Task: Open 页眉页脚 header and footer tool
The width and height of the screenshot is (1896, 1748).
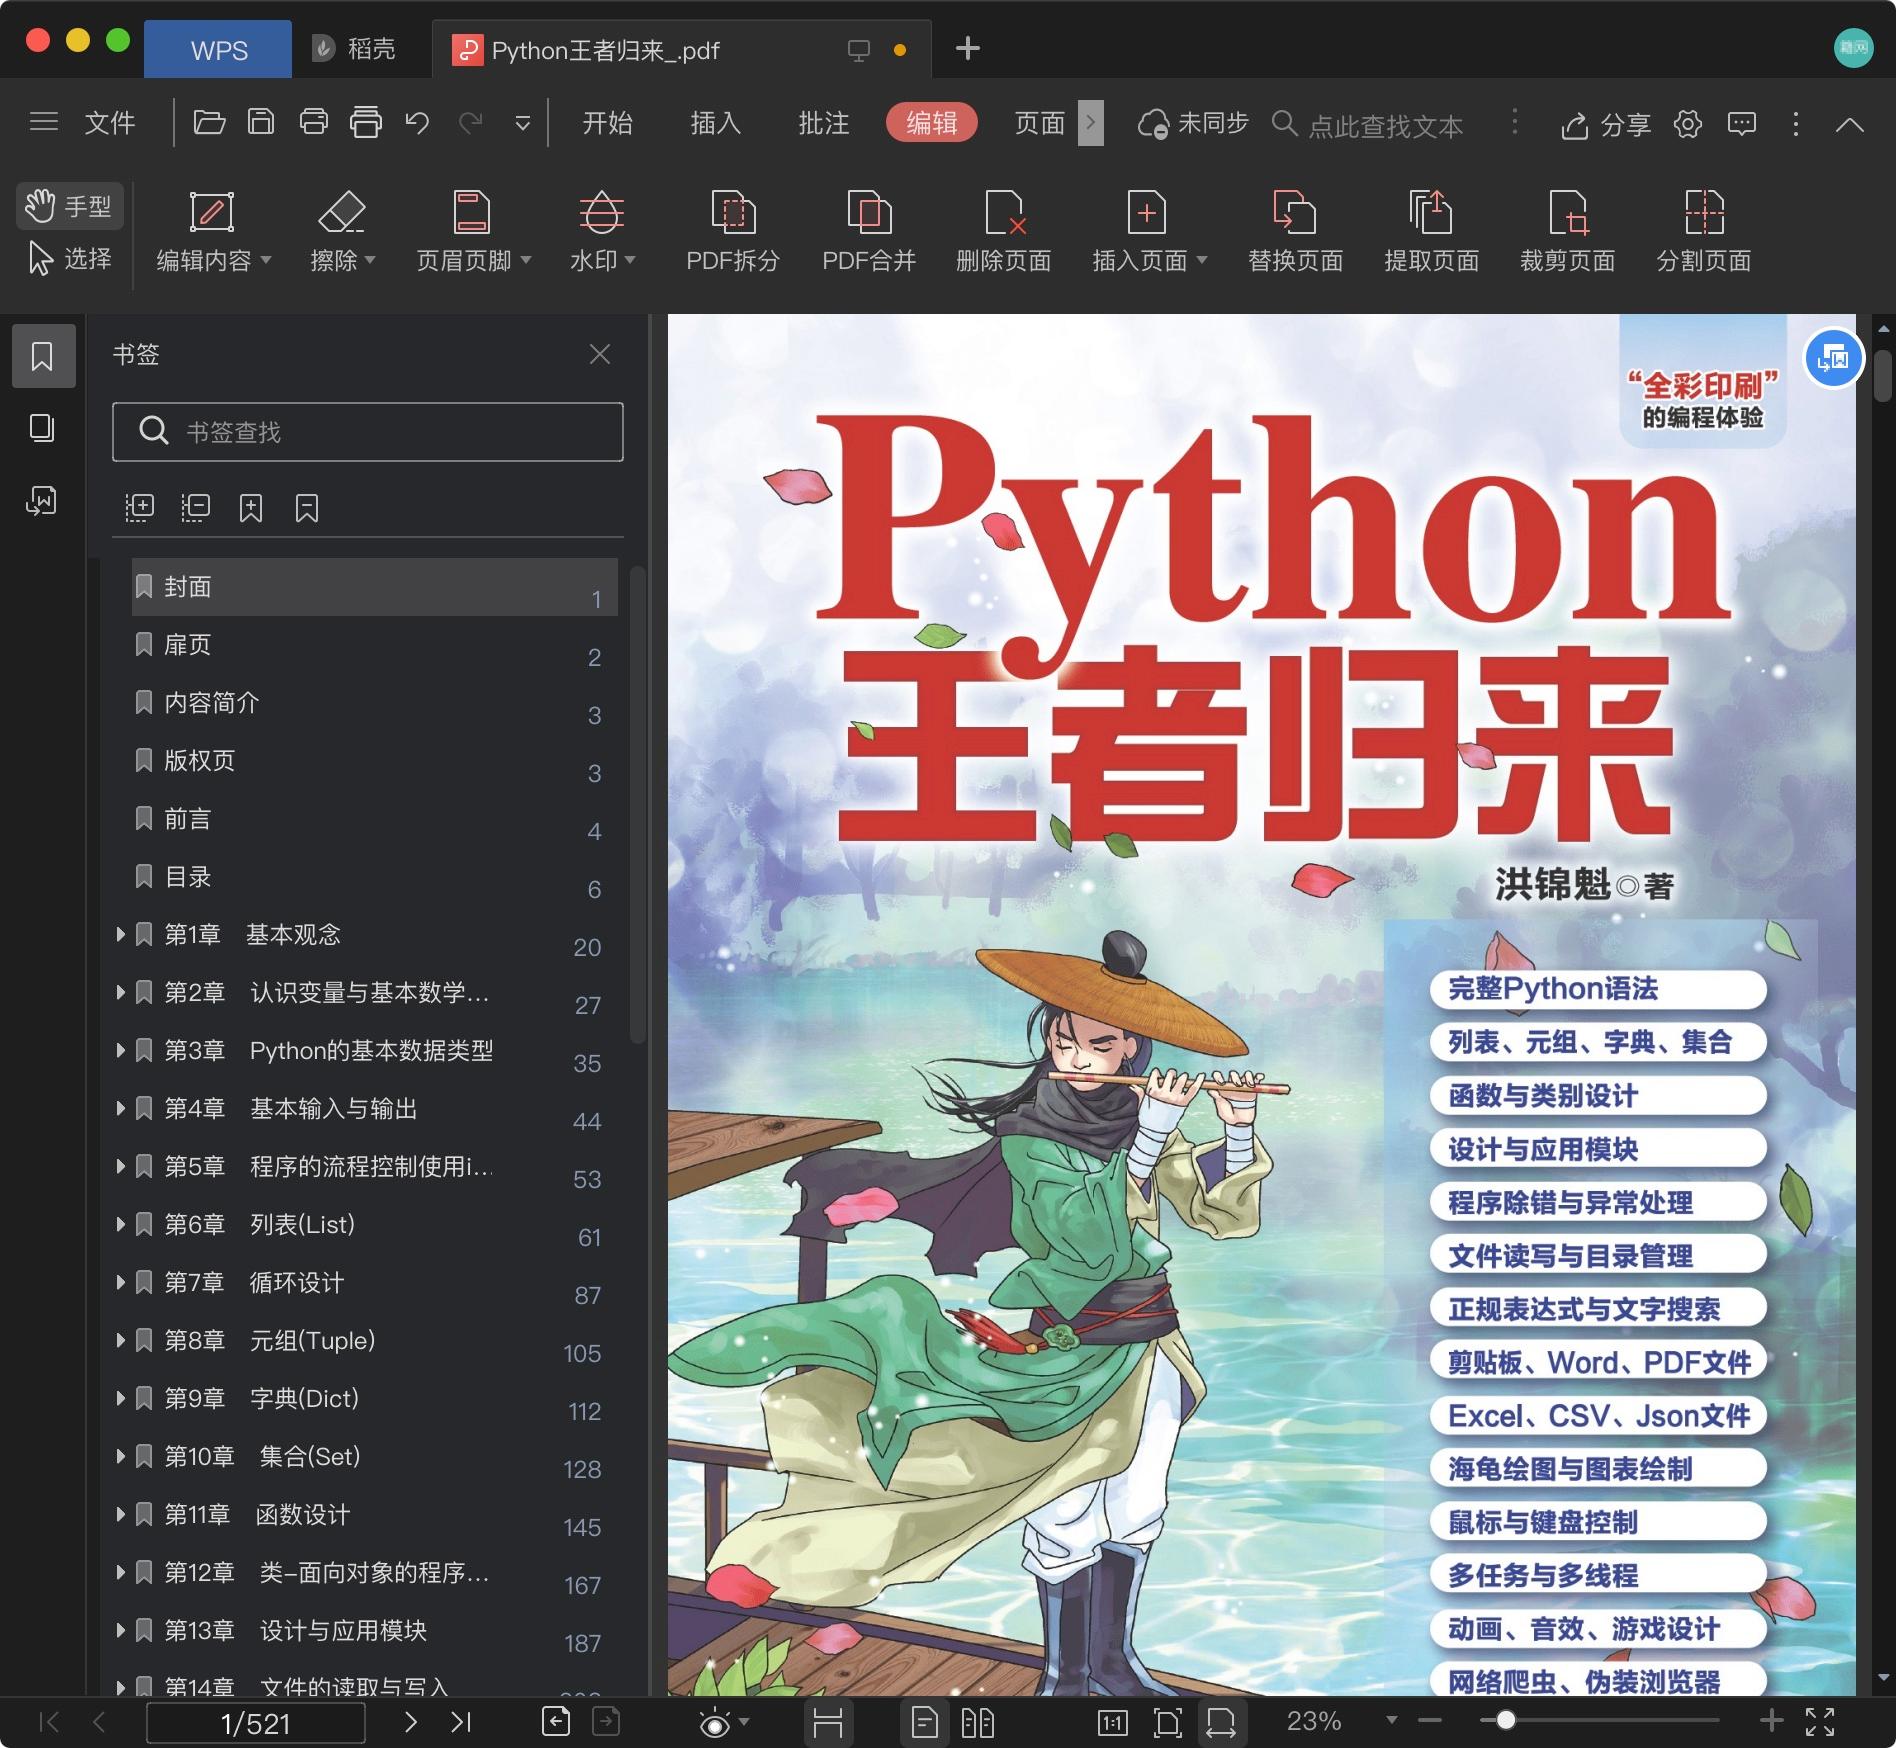Action: 472,232
